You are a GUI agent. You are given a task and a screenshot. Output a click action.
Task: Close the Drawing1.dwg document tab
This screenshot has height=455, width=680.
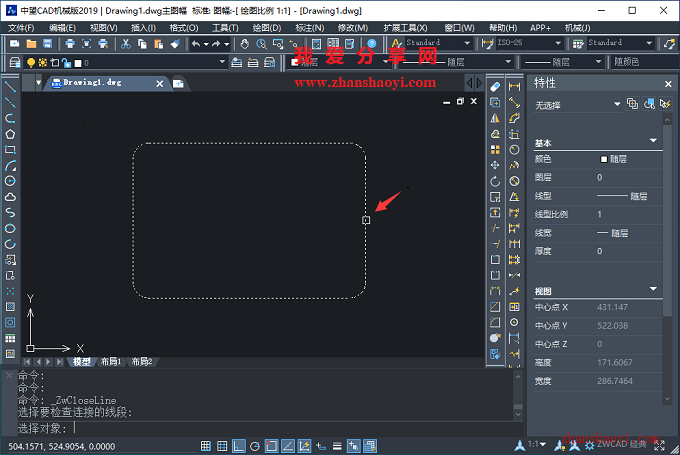click(160, 83)
